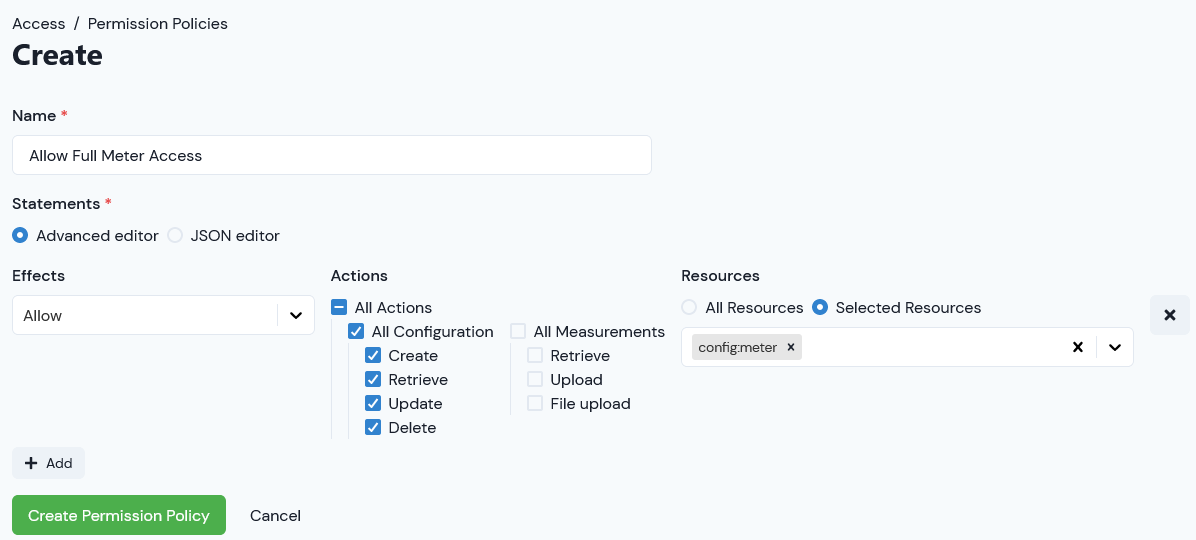The height and width of the screenshot is (540, 1196).
Task: Click the Actions column heading
Action: point(359,275)
